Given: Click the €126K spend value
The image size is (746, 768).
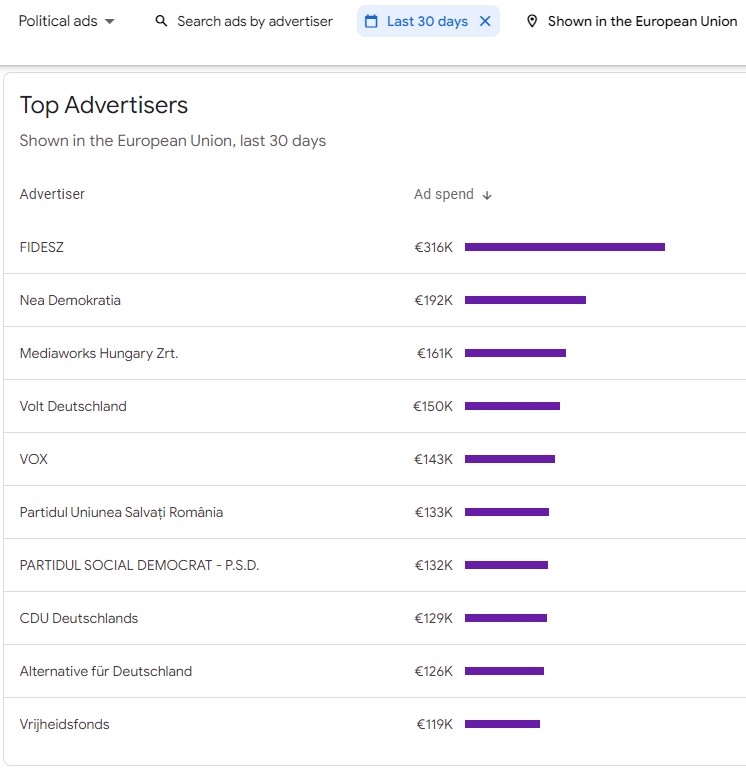Looking at the screenshot, I should point(433,671).
